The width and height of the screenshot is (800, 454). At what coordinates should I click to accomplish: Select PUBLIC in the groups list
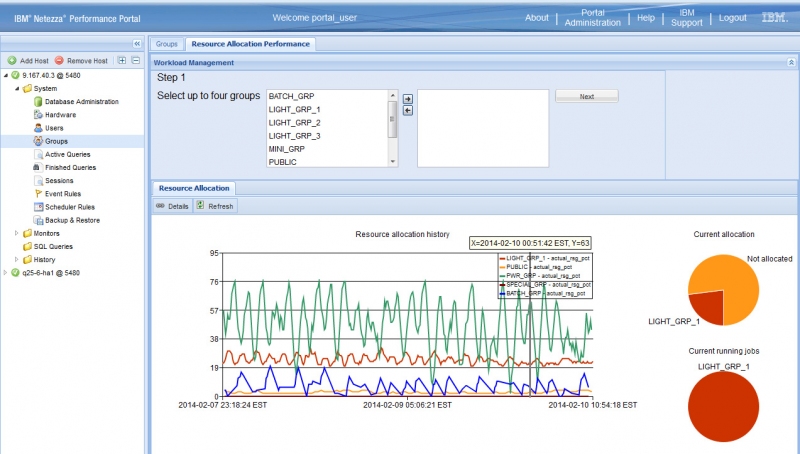tap(327, 162)
